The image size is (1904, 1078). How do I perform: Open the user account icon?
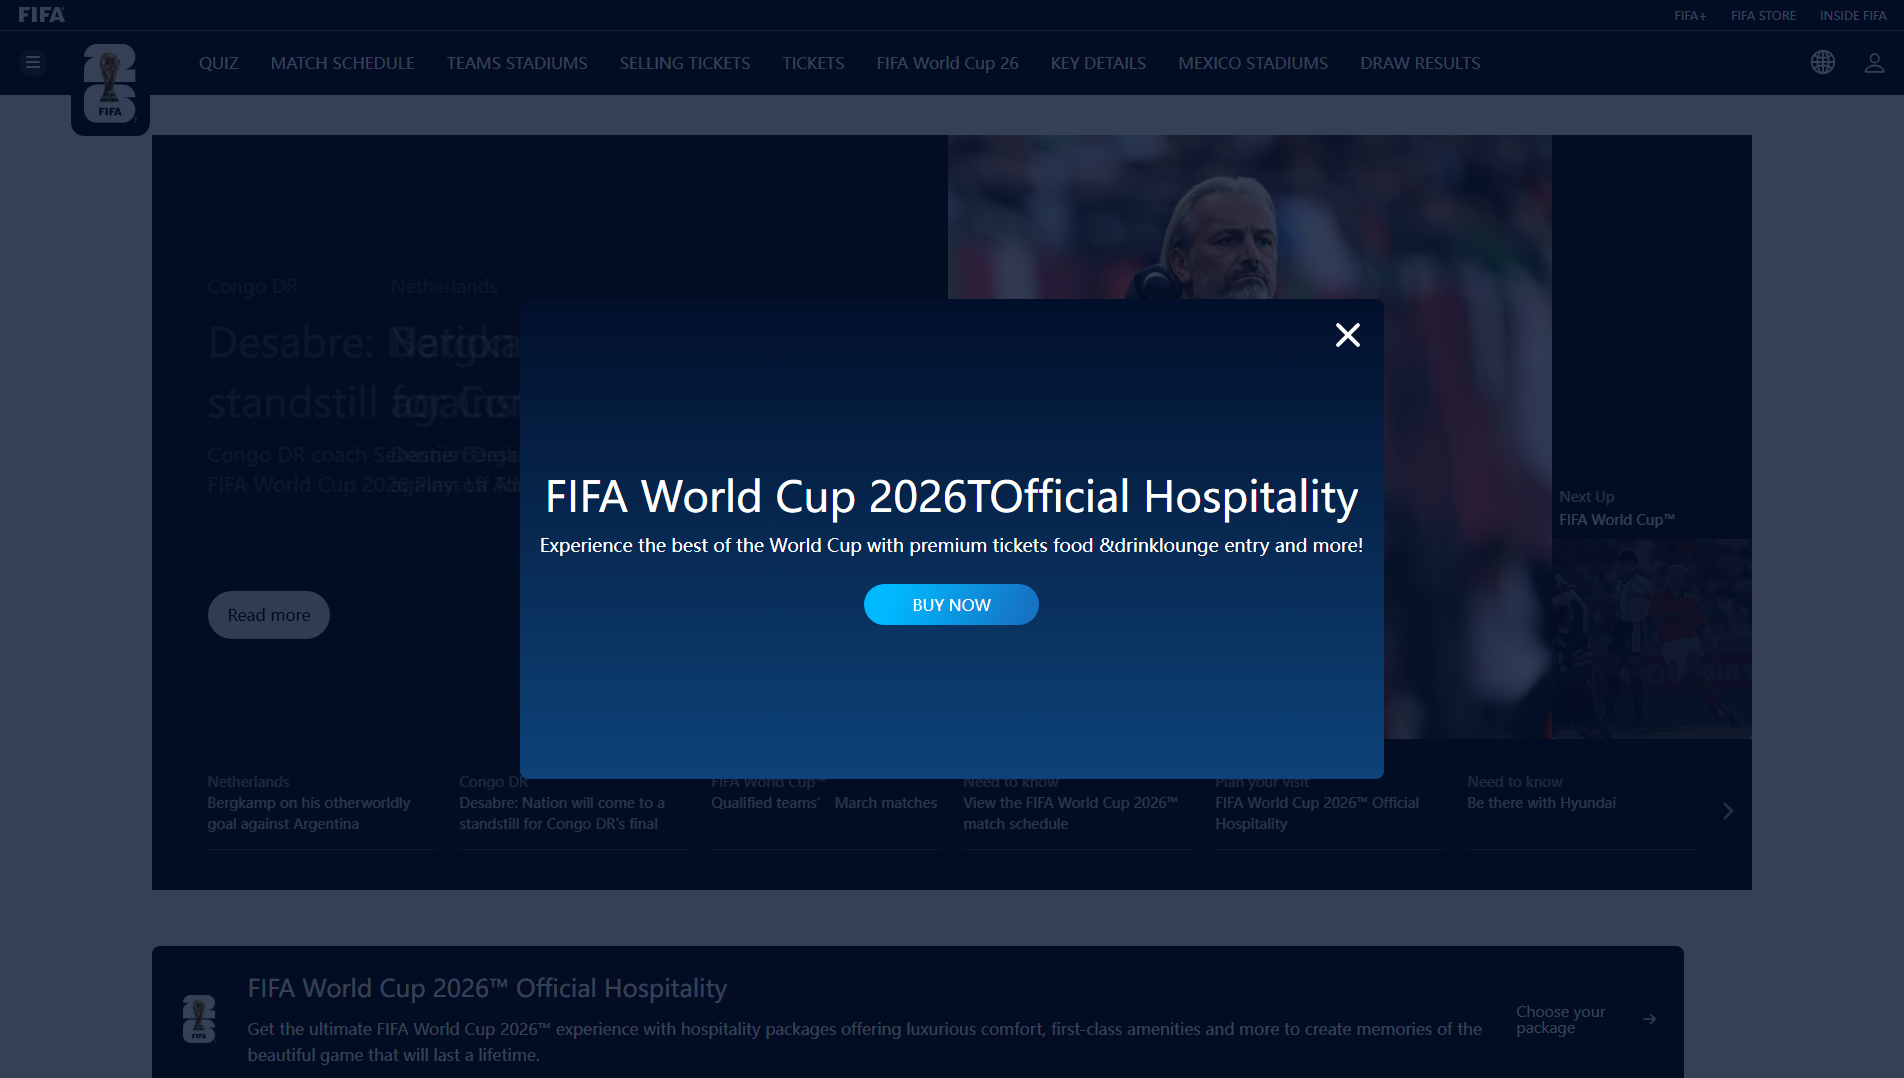pyautogui.click(x=1875, y=63)
